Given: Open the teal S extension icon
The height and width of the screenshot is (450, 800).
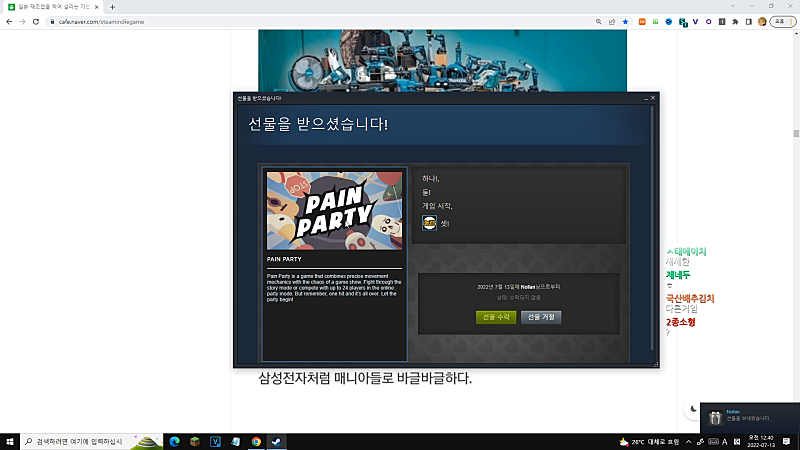Looking at the screenshot, I should (x=683, y=22).
